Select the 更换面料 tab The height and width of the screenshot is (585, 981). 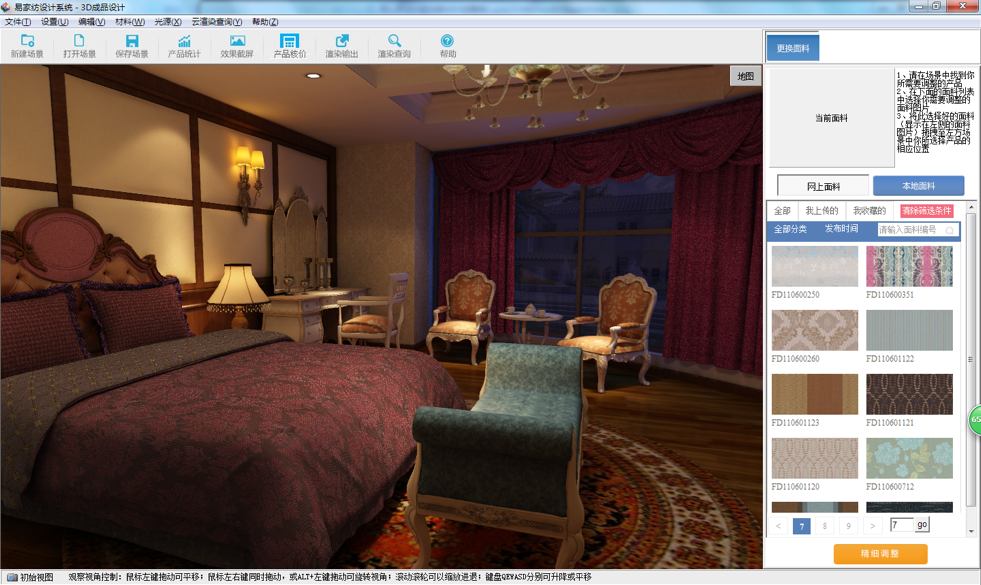793,48
